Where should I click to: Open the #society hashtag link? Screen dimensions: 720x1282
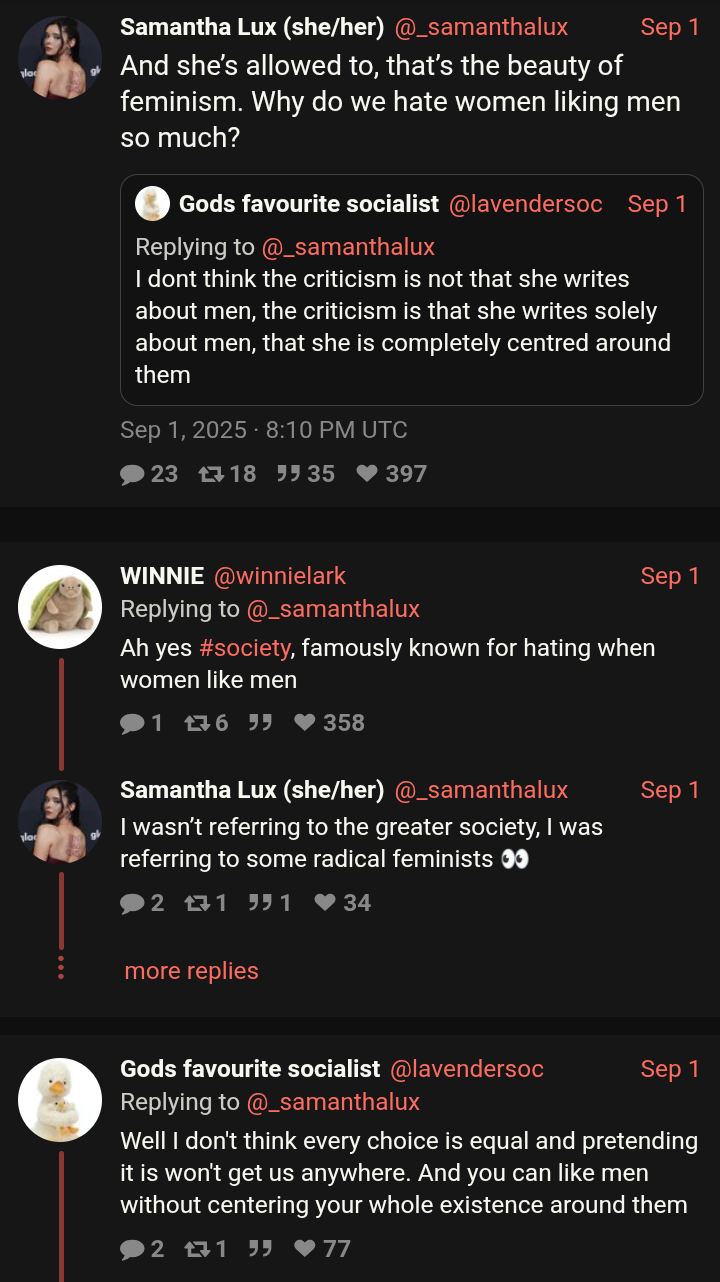[245, 648]
